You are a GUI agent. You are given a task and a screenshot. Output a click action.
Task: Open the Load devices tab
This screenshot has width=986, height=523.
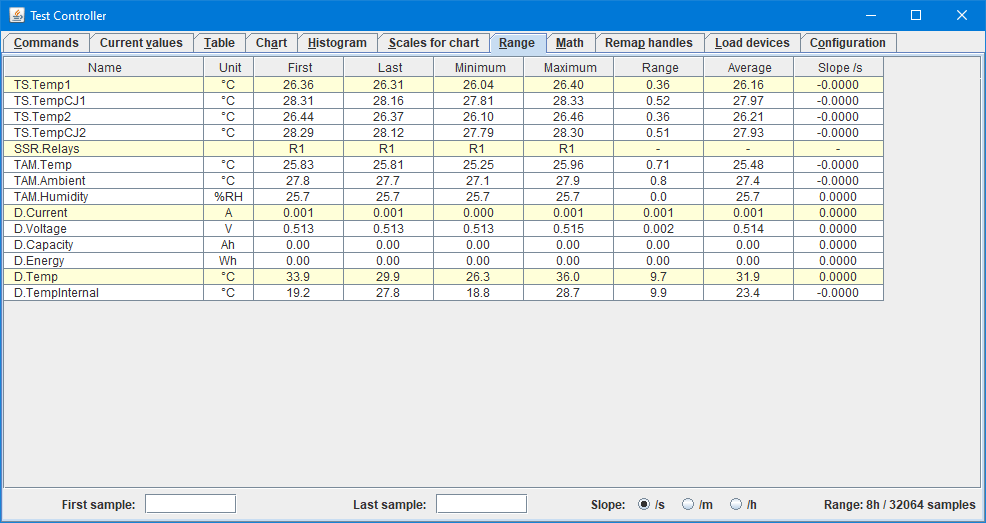752,43
